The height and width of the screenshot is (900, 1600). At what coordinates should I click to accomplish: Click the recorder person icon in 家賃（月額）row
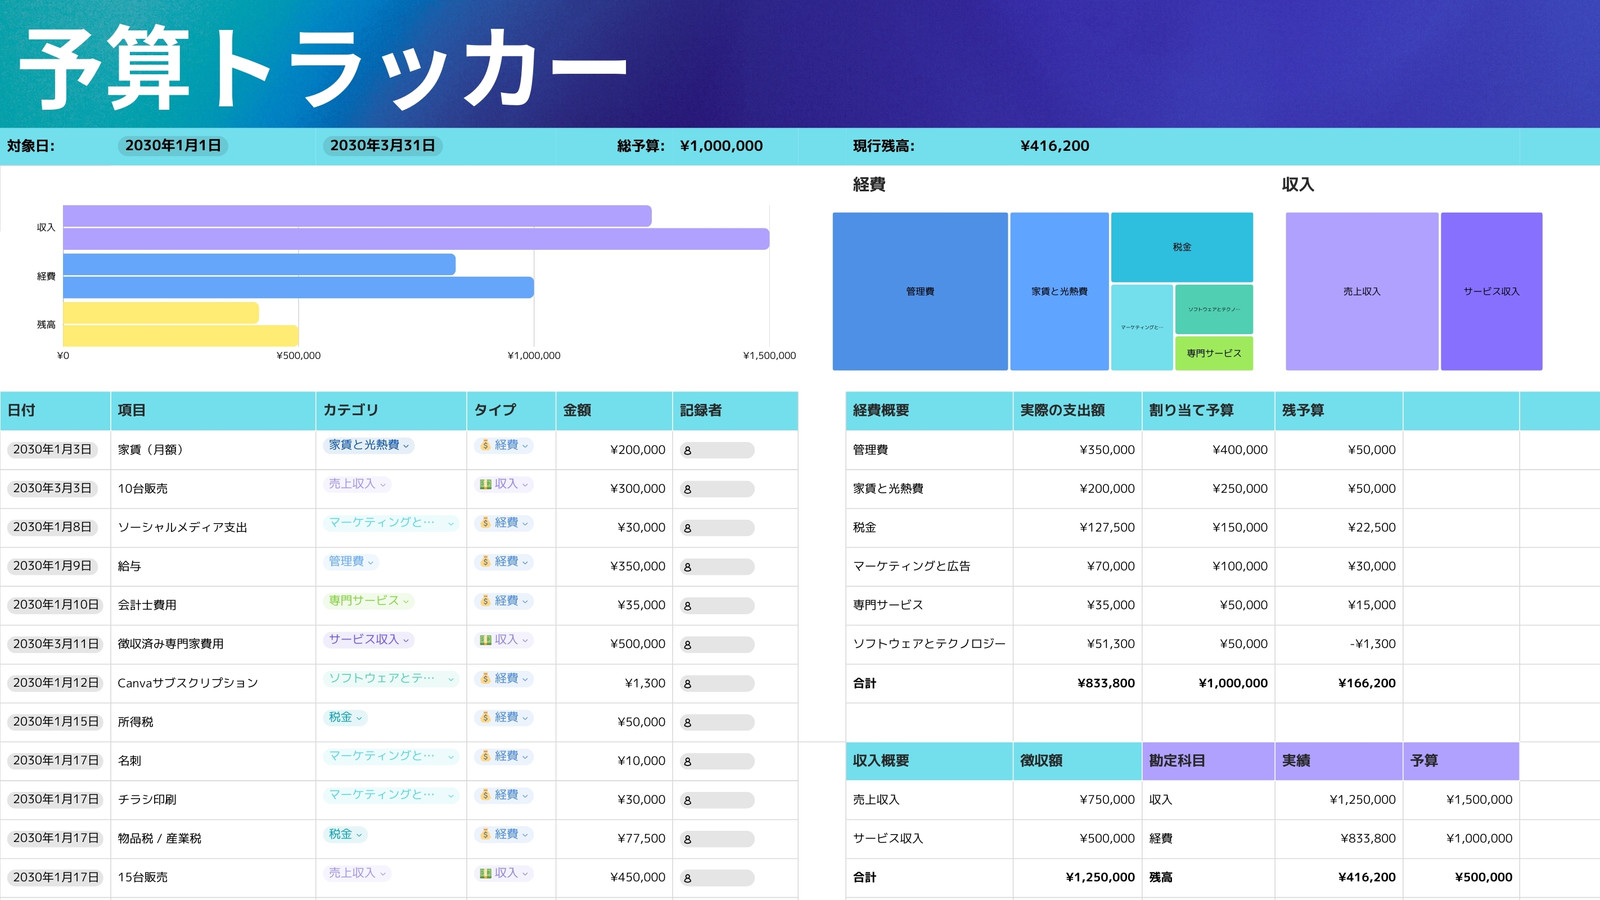coord(687,451)
